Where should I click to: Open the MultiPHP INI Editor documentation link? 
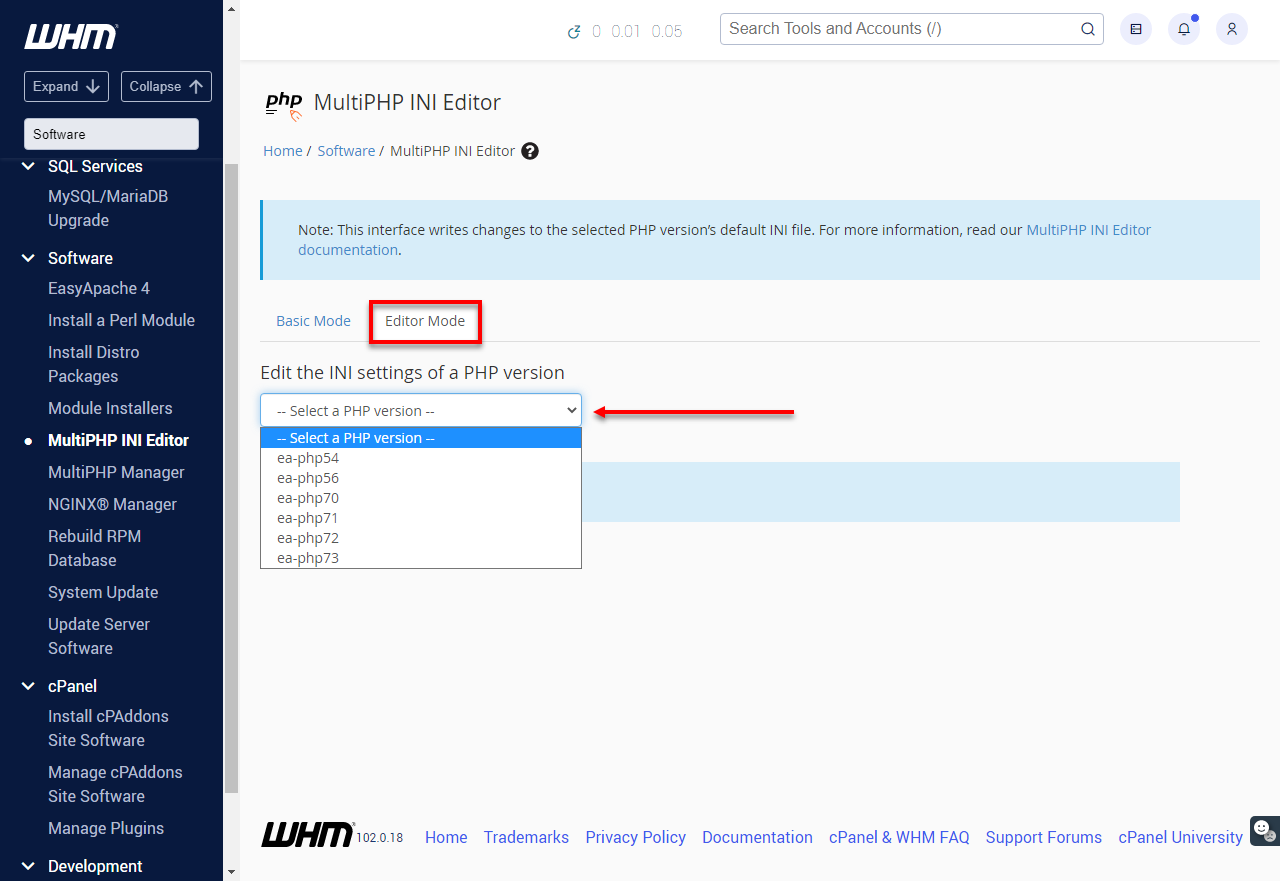click(1088, 229)
